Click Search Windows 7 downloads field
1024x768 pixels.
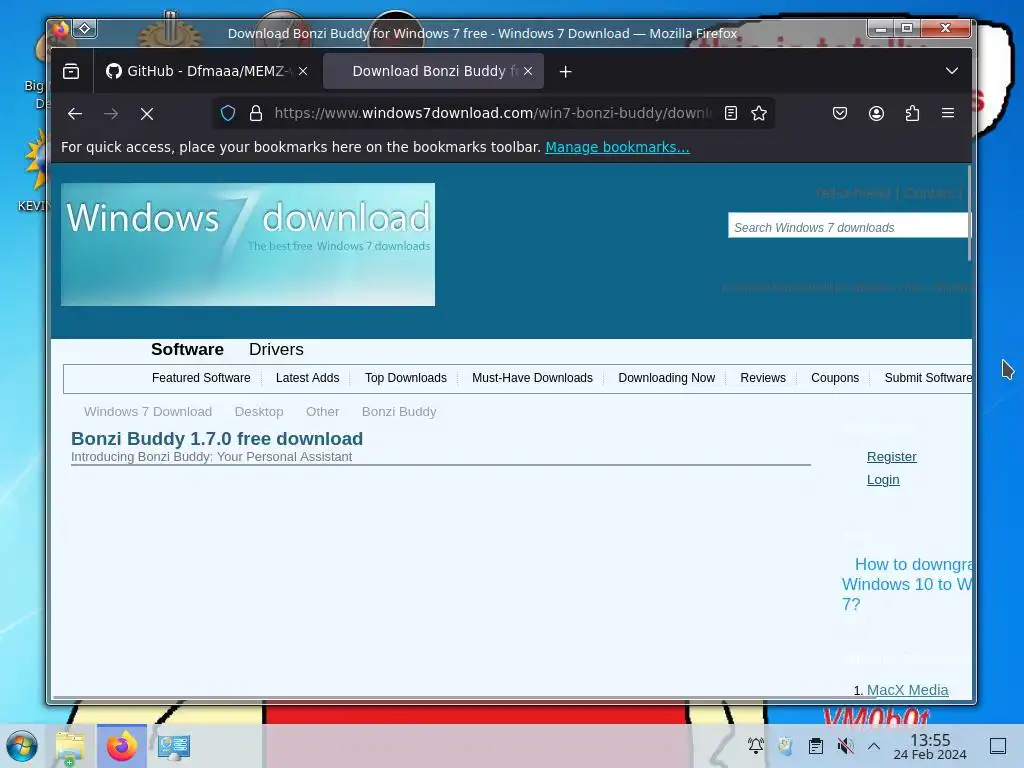(848, 226)
